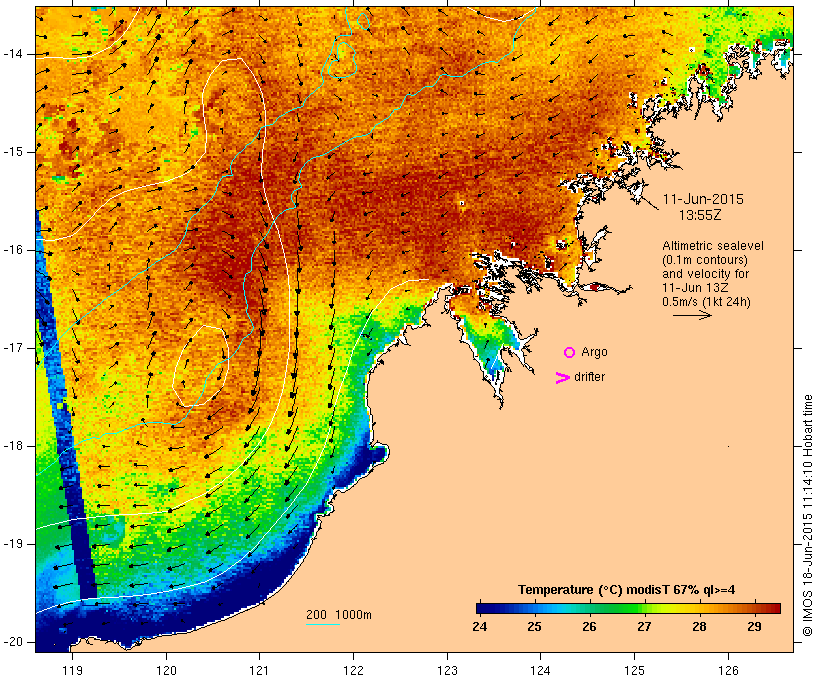Click colorbar tick label 25
The image size is (820, 680).
pos(534,627)
